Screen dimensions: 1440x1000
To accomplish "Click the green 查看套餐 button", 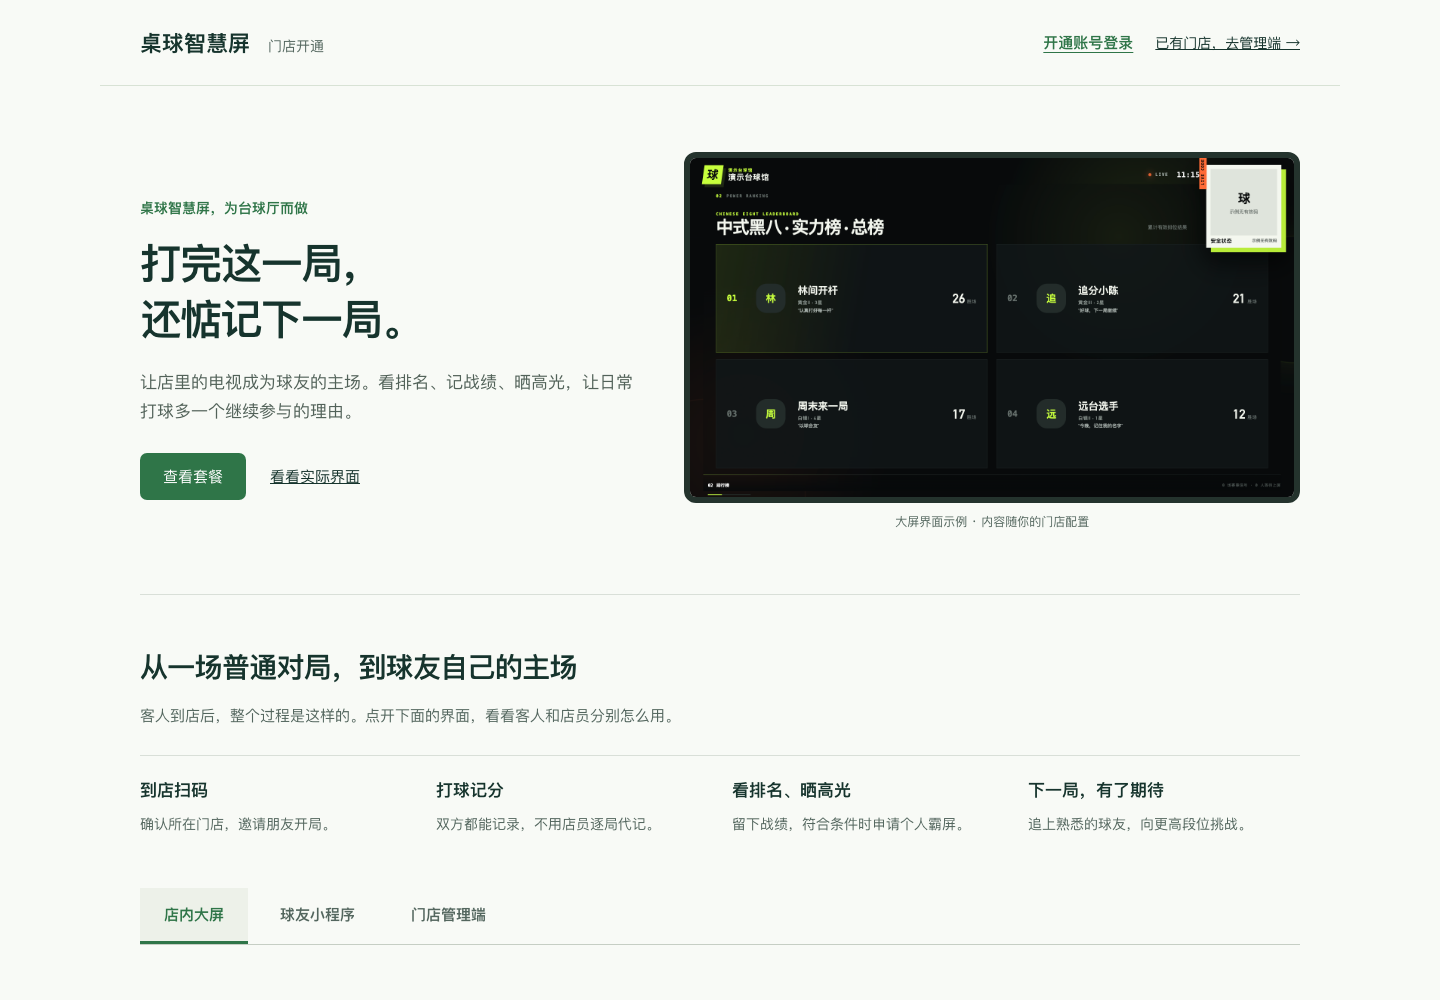I will pos(193,477).
